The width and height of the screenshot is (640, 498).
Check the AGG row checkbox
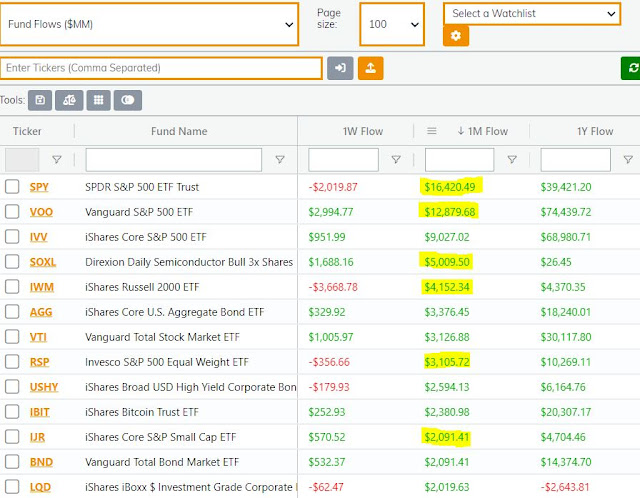coord(12,311)
